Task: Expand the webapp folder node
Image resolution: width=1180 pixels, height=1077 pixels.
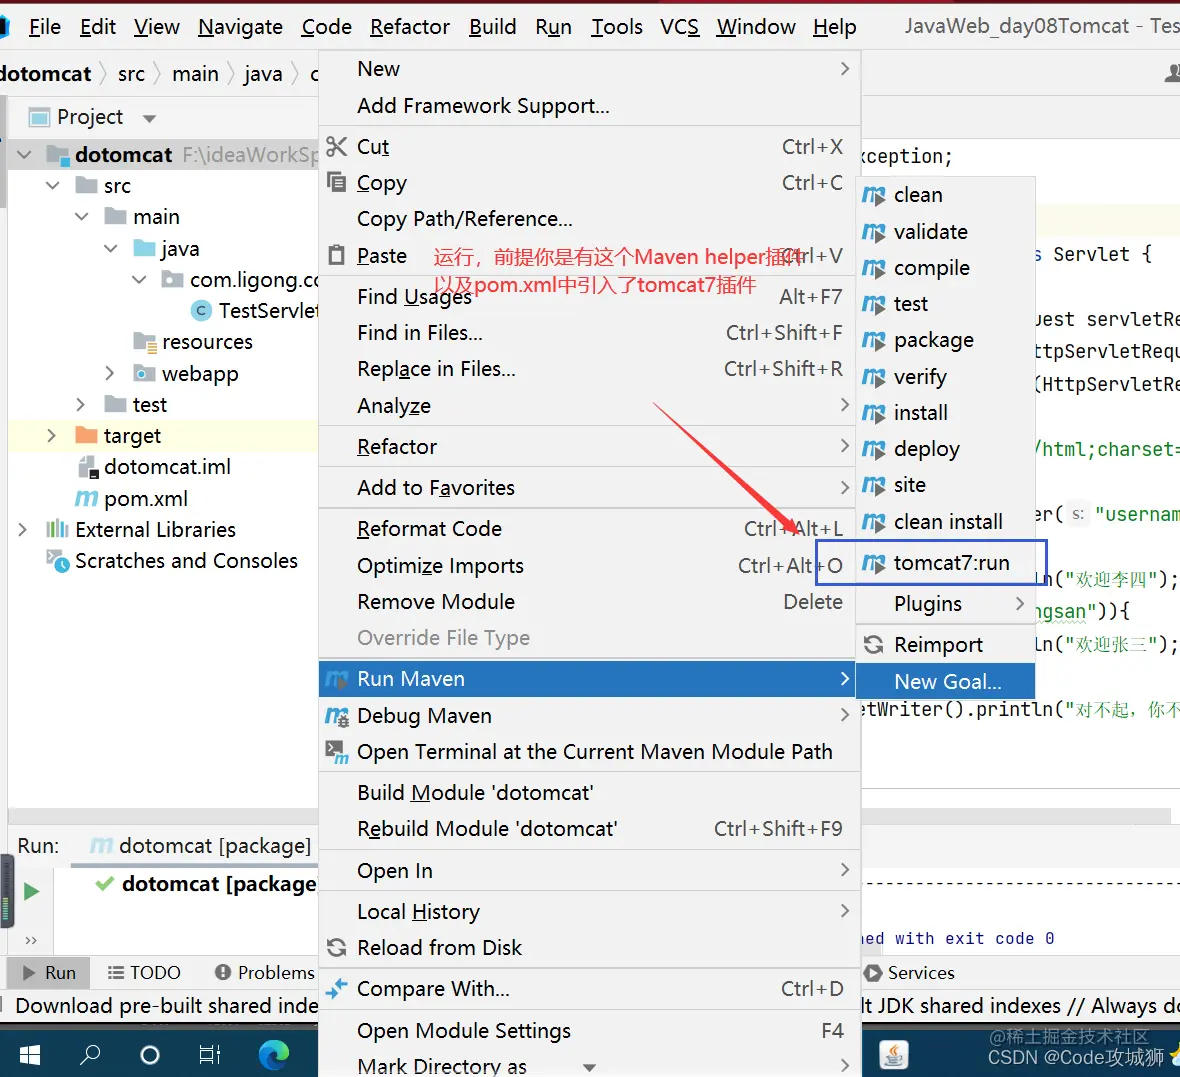Action: click(110, 373)
